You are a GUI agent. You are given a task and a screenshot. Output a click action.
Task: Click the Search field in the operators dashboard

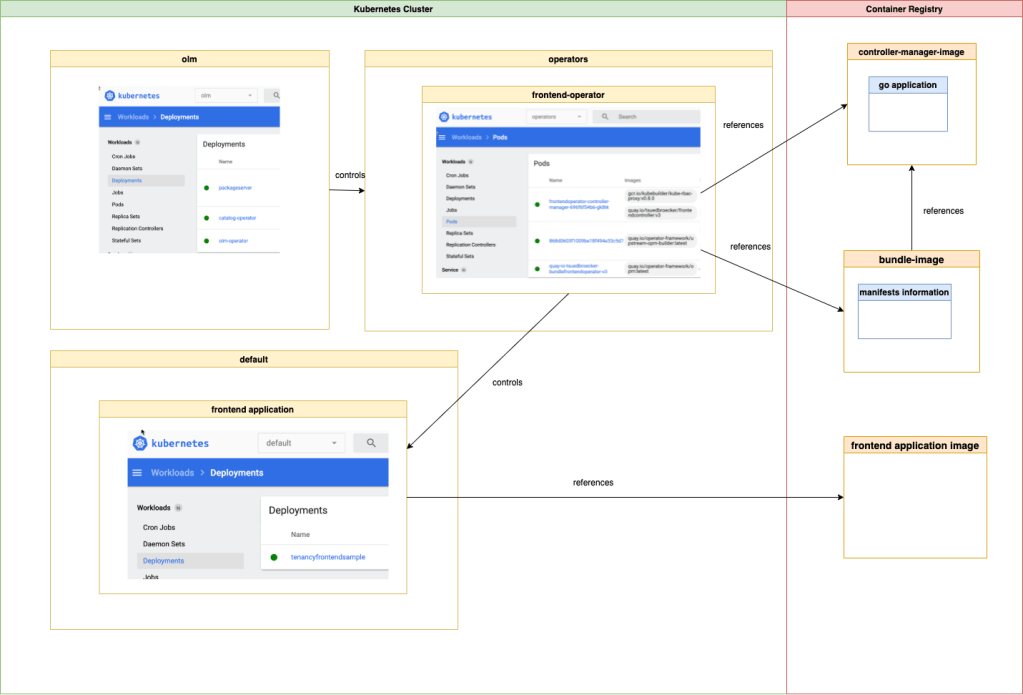[645, 117]
